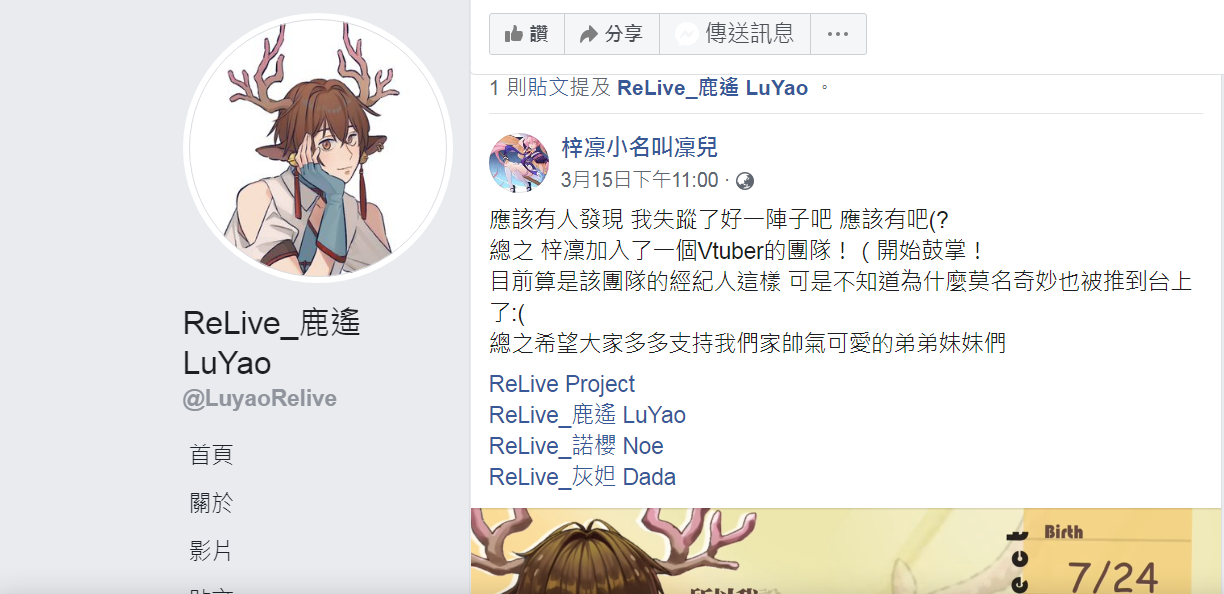Select 首頁 in the sidebar menu
1224x594 pixels.
211,455
